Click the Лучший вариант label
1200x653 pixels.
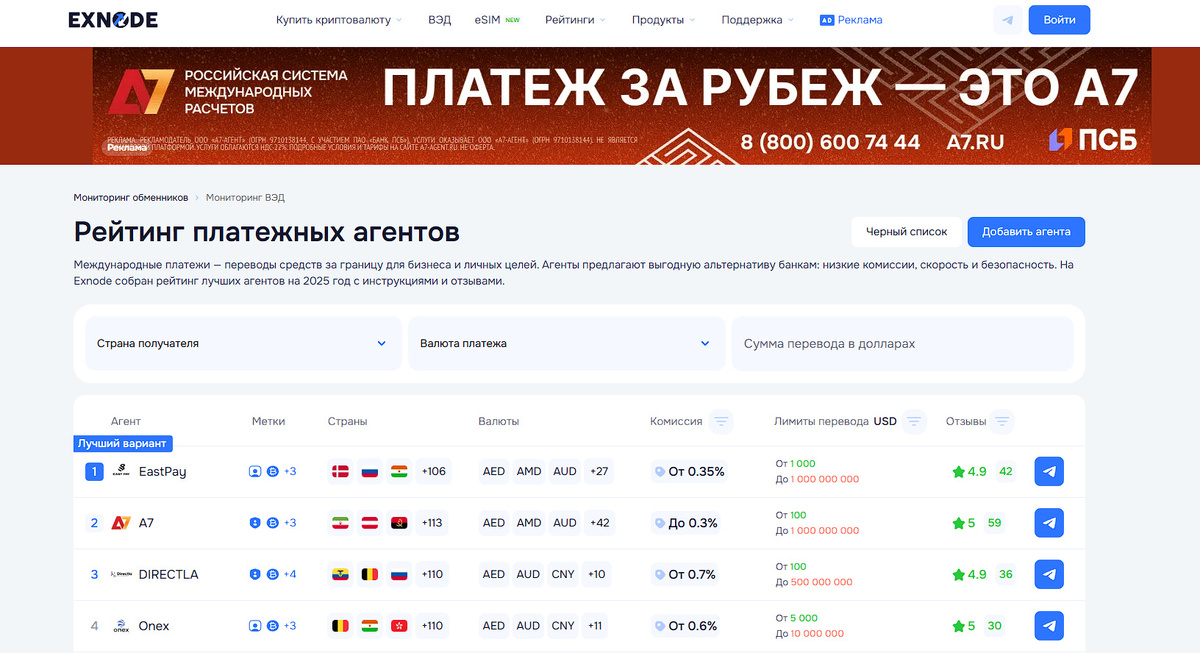(124, 443)
